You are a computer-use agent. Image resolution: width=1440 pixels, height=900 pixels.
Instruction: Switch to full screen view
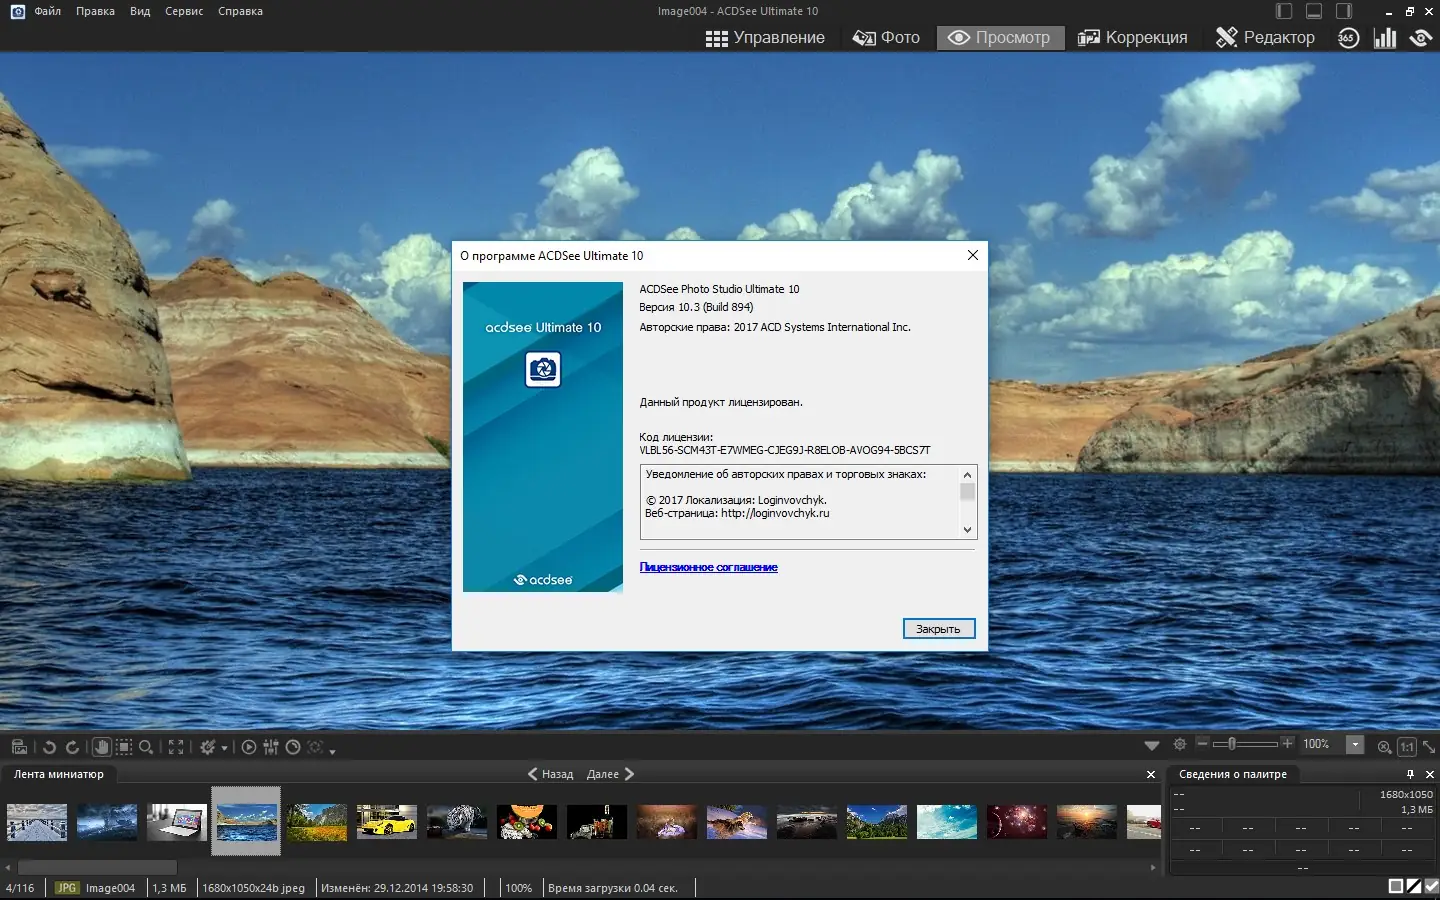tap(176, 747)
